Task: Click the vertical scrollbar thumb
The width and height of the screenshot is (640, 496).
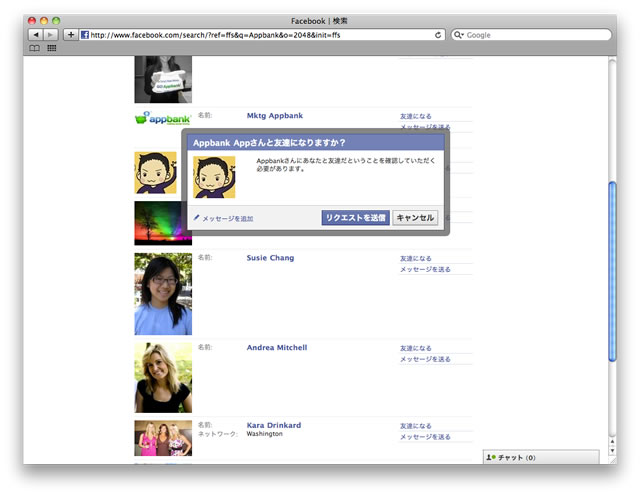Action: [x=612, y=271]
